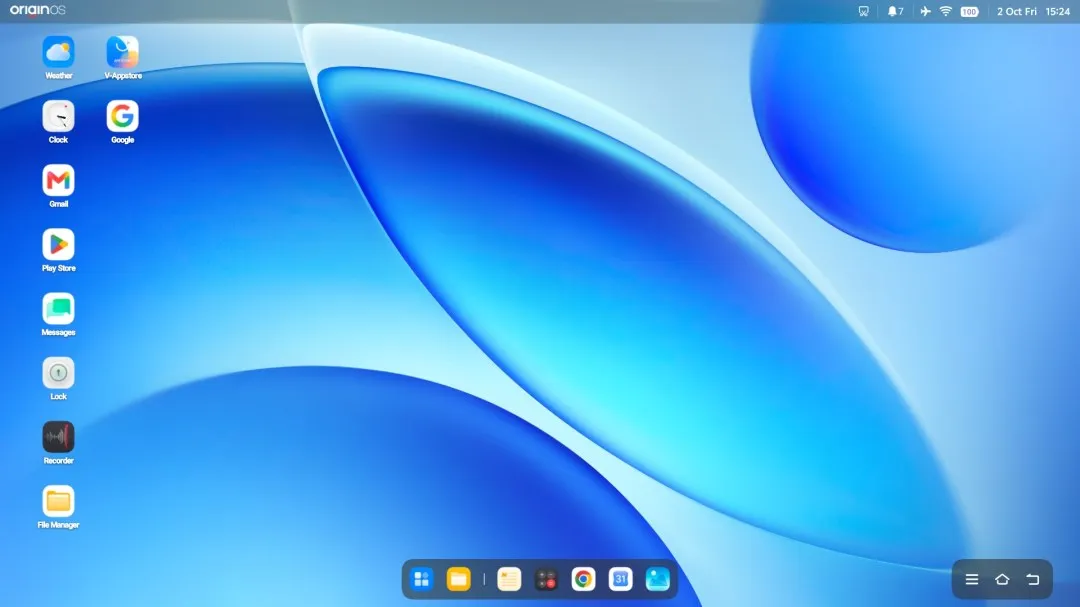Image resolution: width=1080 pixels, height=607 pixels.
Task: Tap the back navigation button
Action: [1032, 579]
